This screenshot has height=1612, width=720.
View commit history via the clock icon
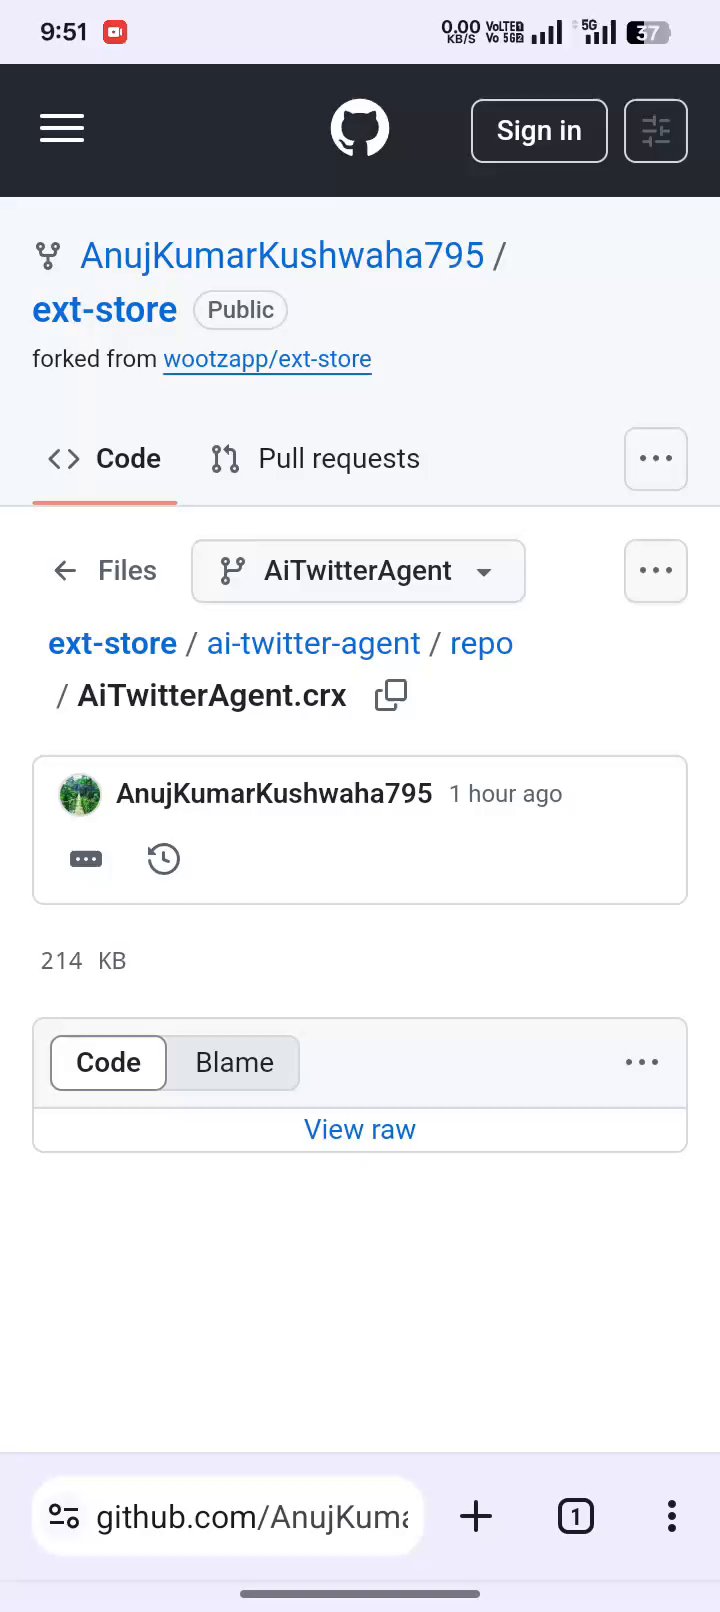coord(163,859)
